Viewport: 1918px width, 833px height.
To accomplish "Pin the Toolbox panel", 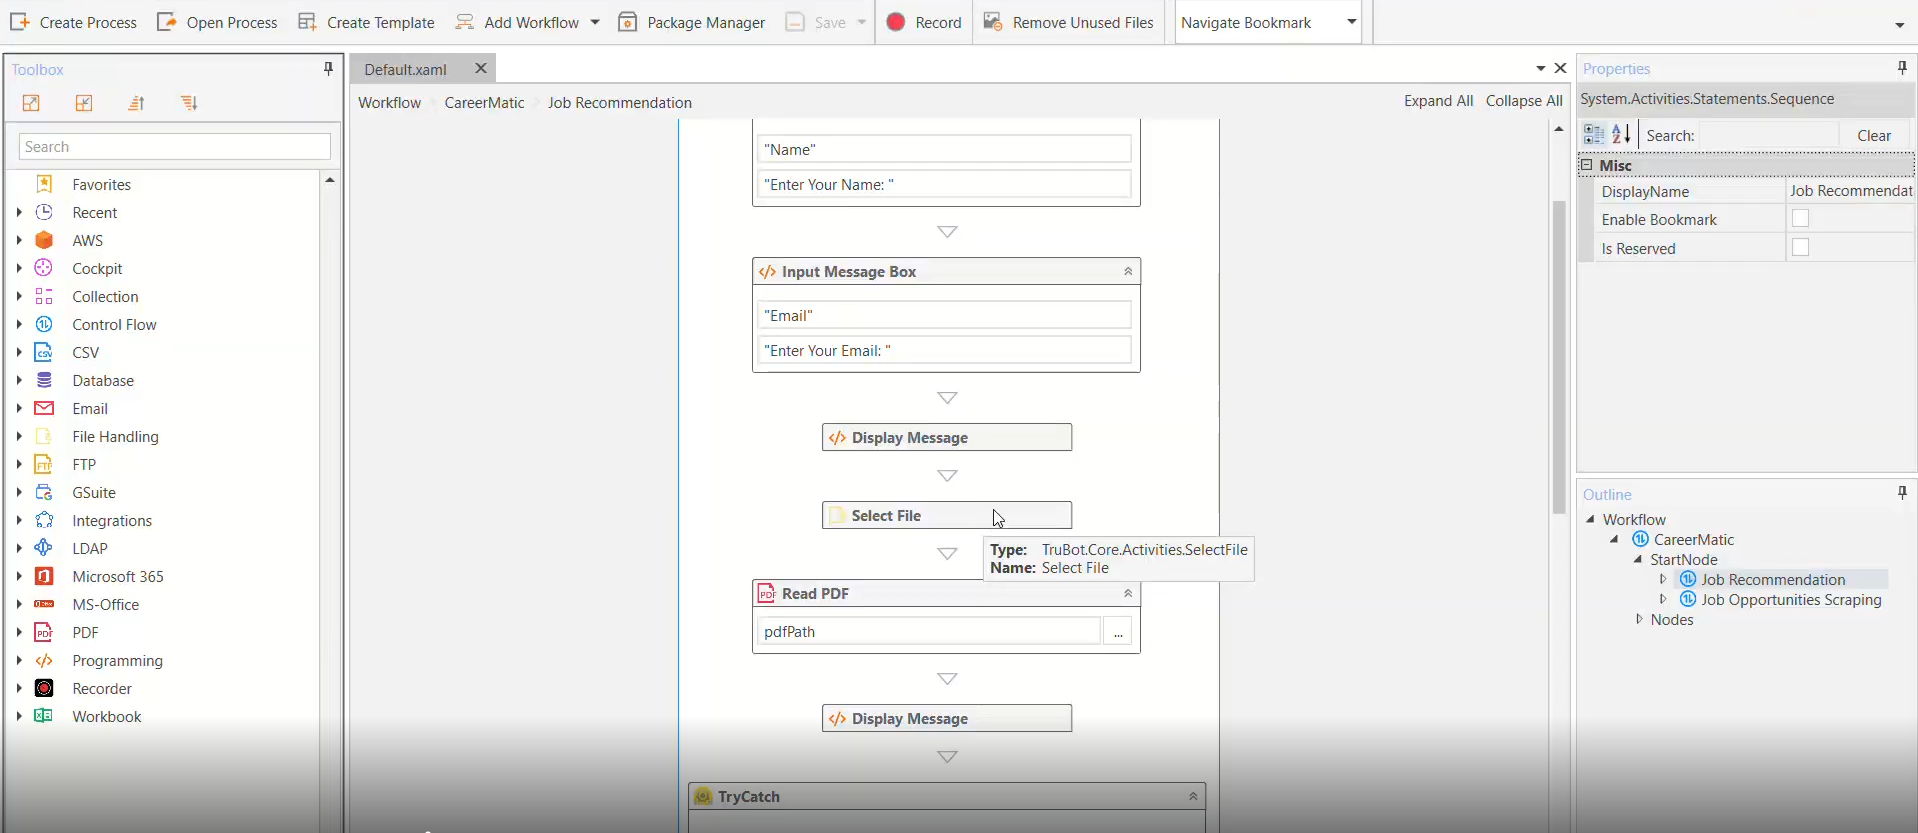I will tap(328, 69).
